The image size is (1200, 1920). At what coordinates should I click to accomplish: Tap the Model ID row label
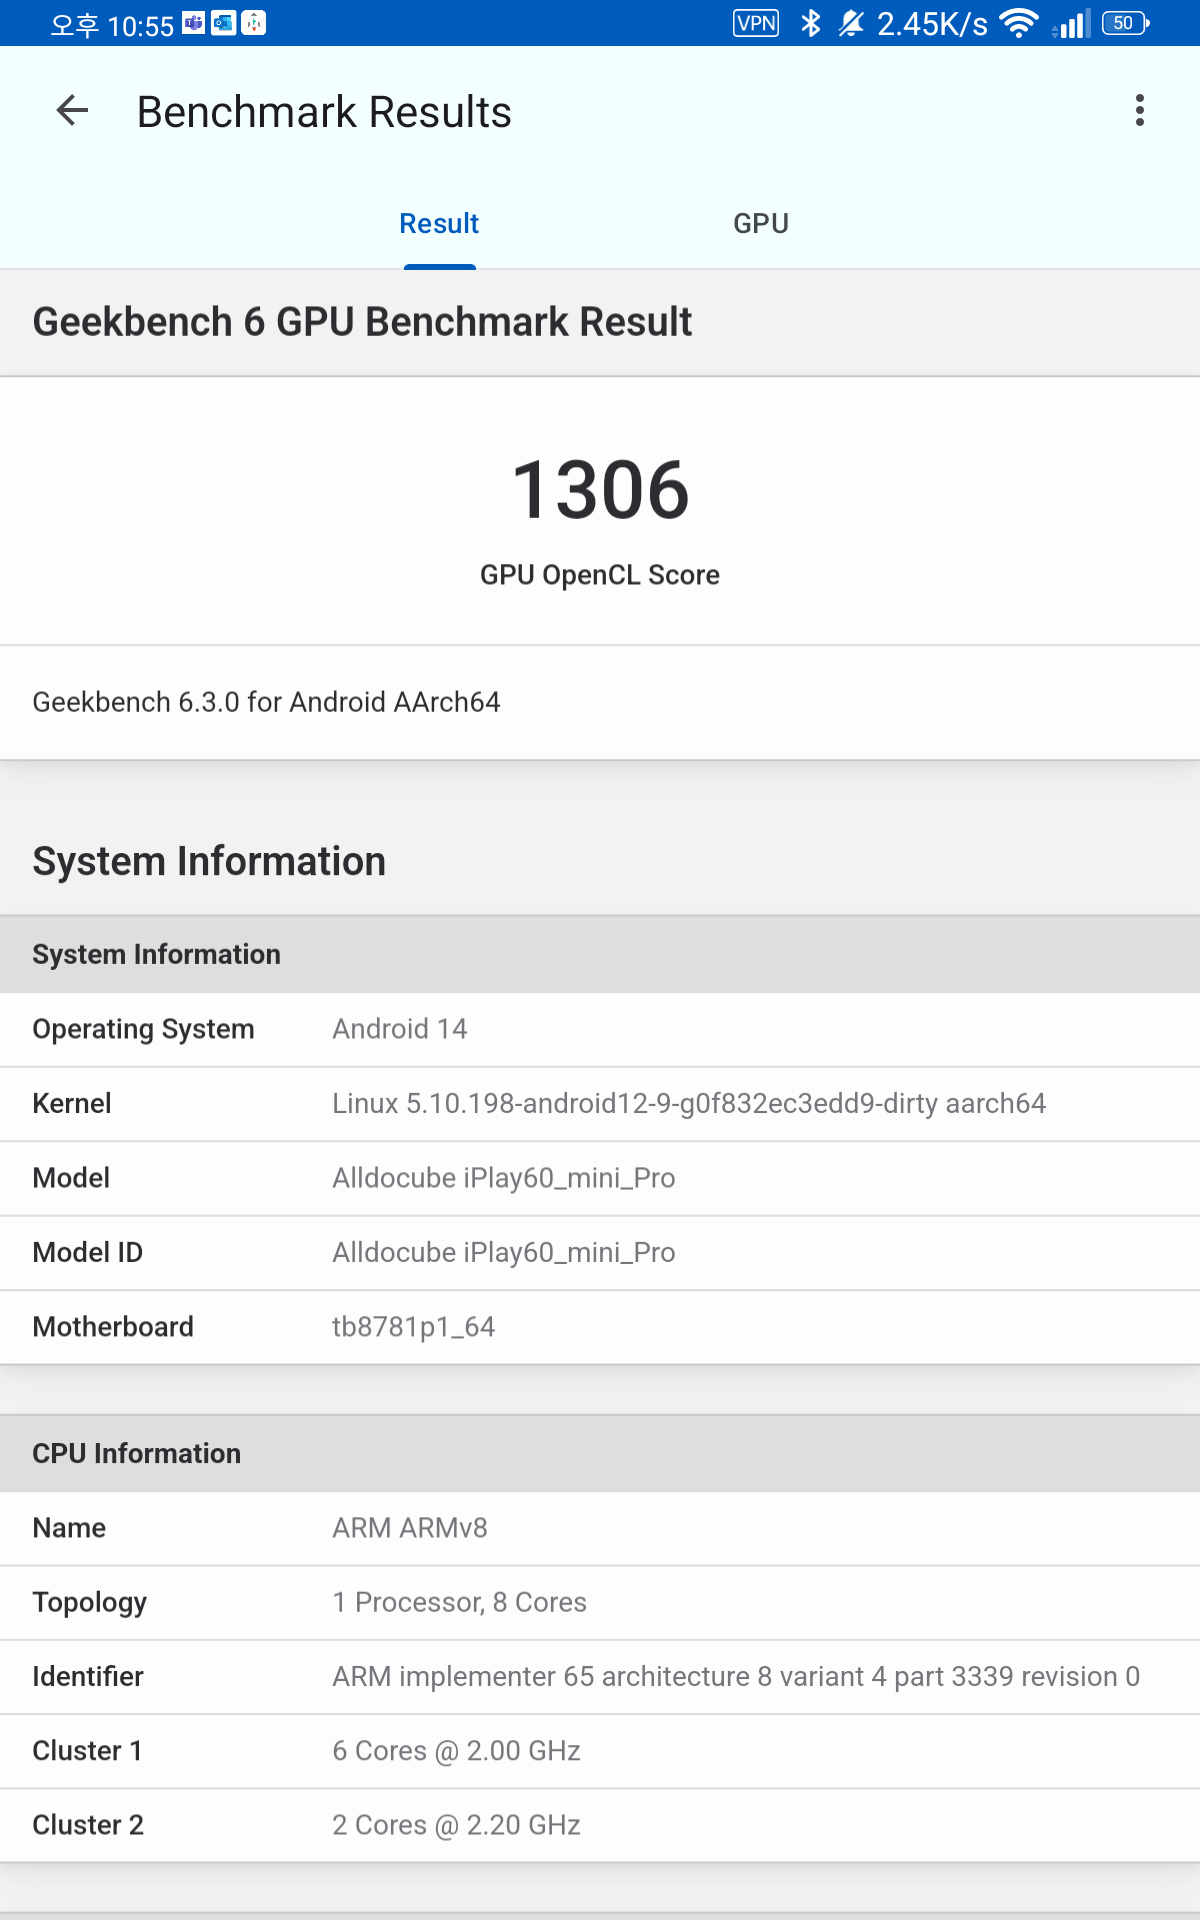point(87,1252)
